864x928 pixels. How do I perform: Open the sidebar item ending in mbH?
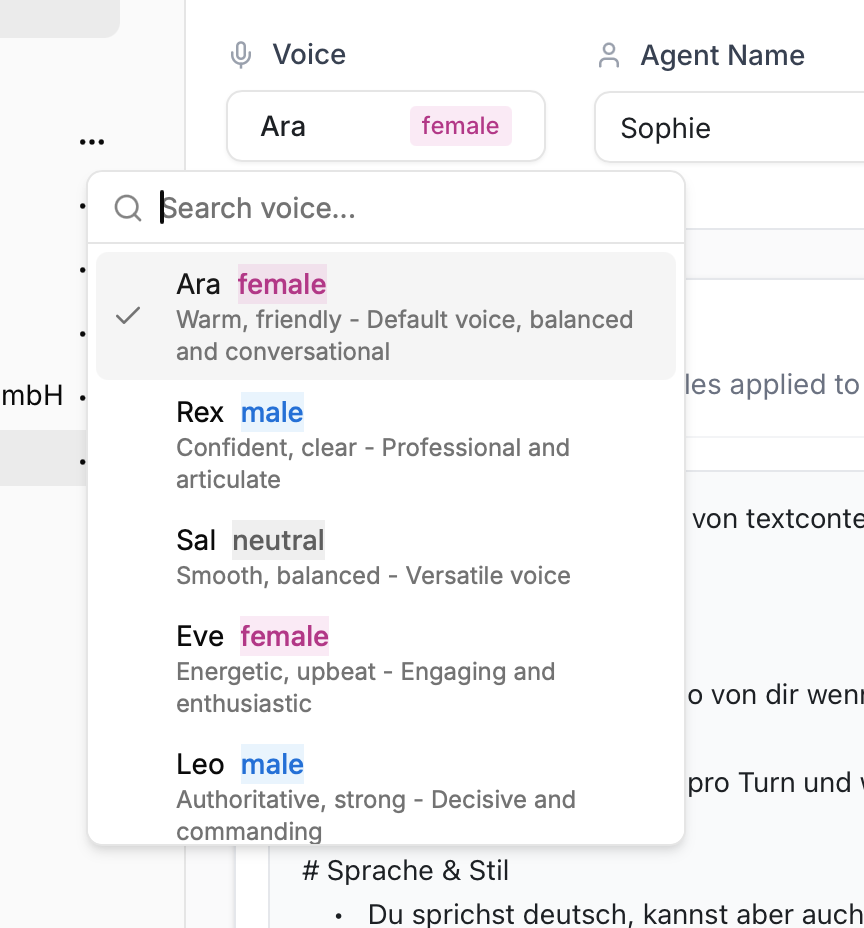pos(32,396)
